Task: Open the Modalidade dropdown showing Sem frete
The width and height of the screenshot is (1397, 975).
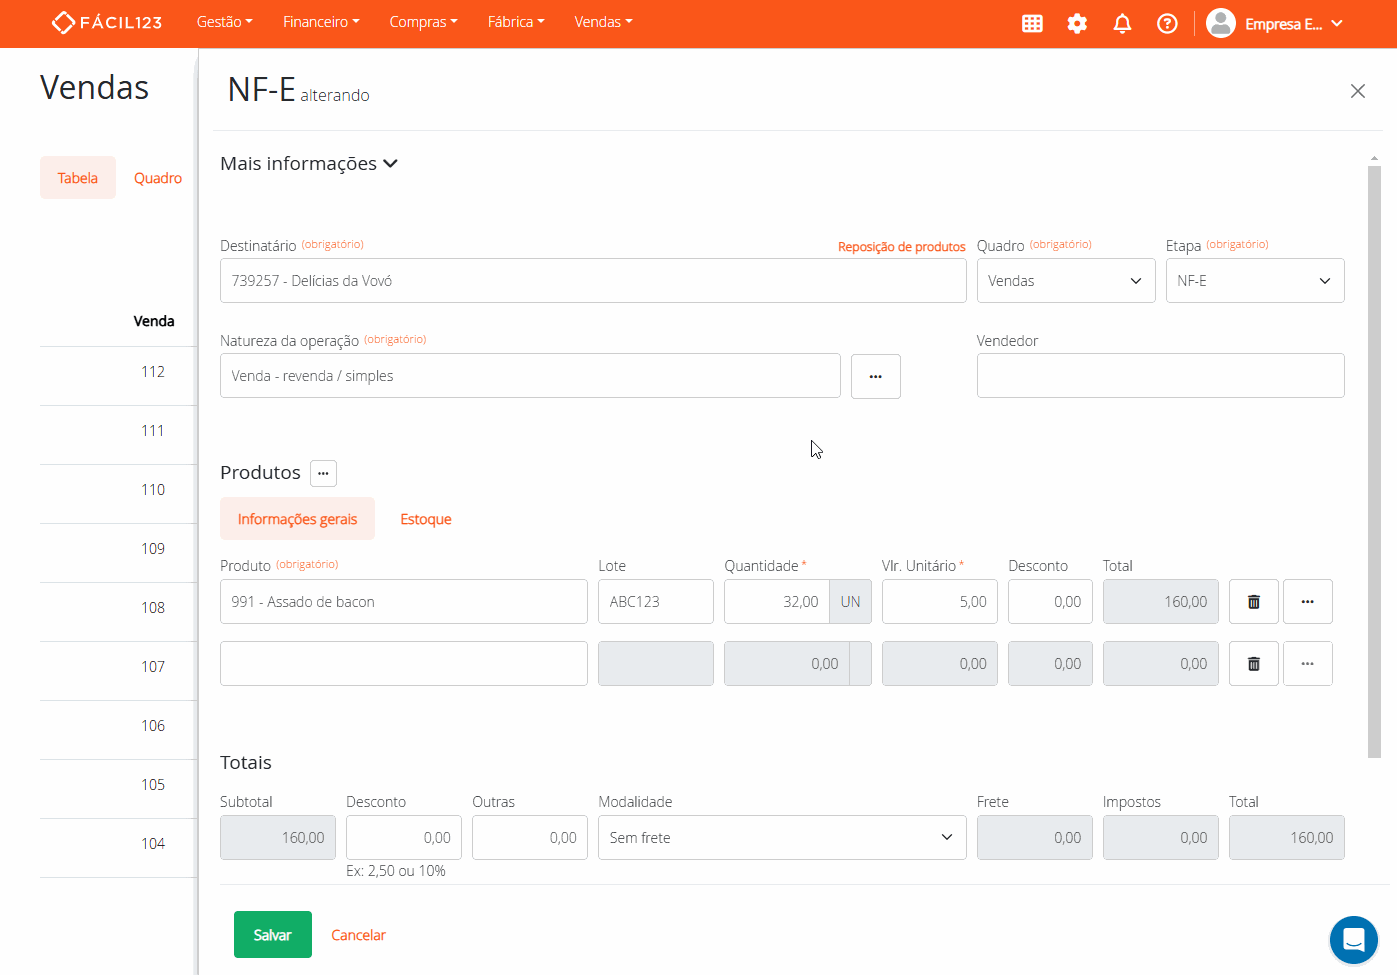Action: (781, 838)
